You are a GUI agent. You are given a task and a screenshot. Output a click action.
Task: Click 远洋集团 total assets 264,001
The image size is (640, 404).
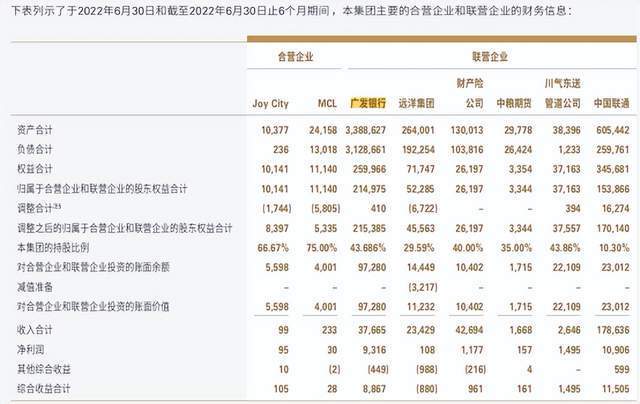[x=418, y=130]
